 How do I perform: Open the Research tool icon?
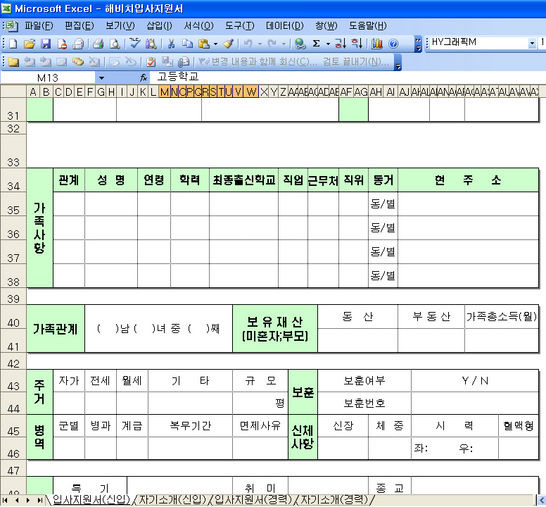[x=151, y=44]
